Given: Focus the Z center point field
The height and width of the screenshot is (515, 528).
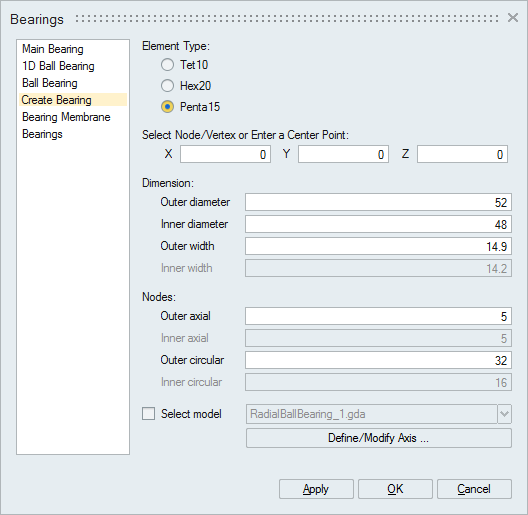Looking at the screenshot, I should (462, 154).
